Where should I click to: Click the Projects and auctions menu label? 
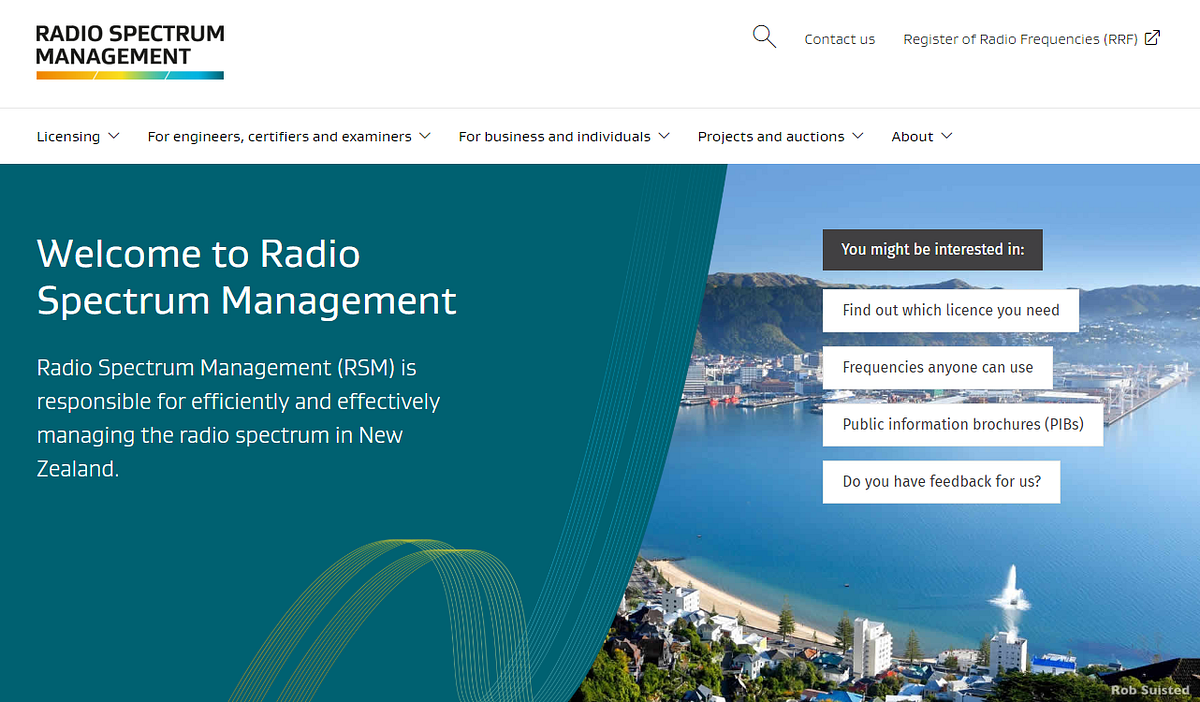click(770, 136)
